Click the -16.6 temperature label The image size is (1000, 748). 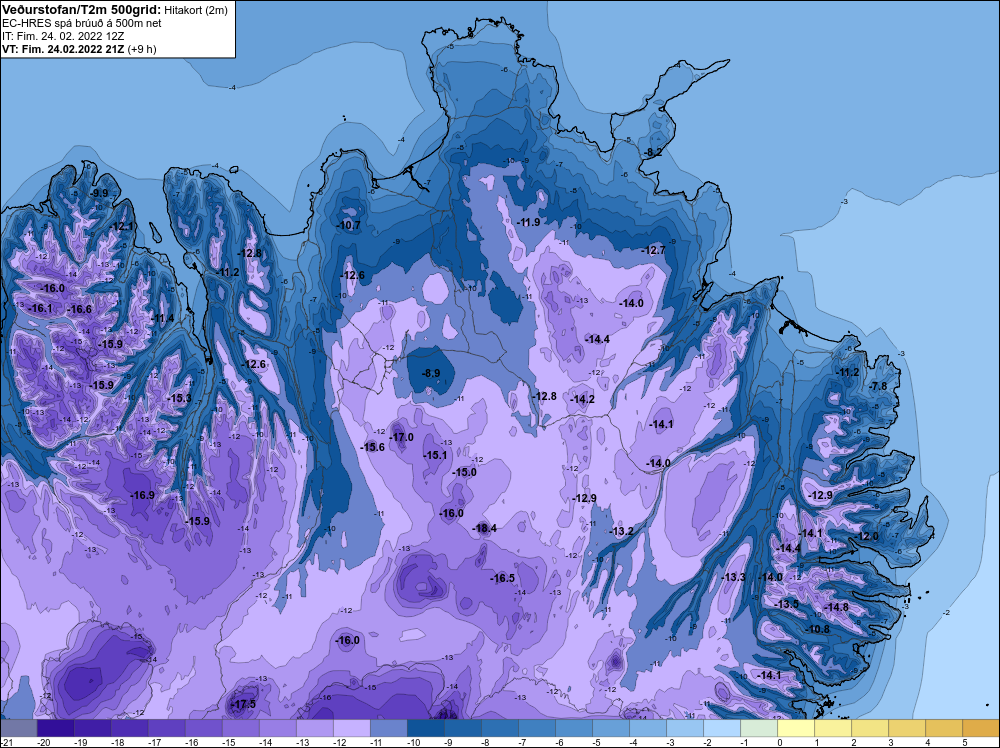(80, 309)
